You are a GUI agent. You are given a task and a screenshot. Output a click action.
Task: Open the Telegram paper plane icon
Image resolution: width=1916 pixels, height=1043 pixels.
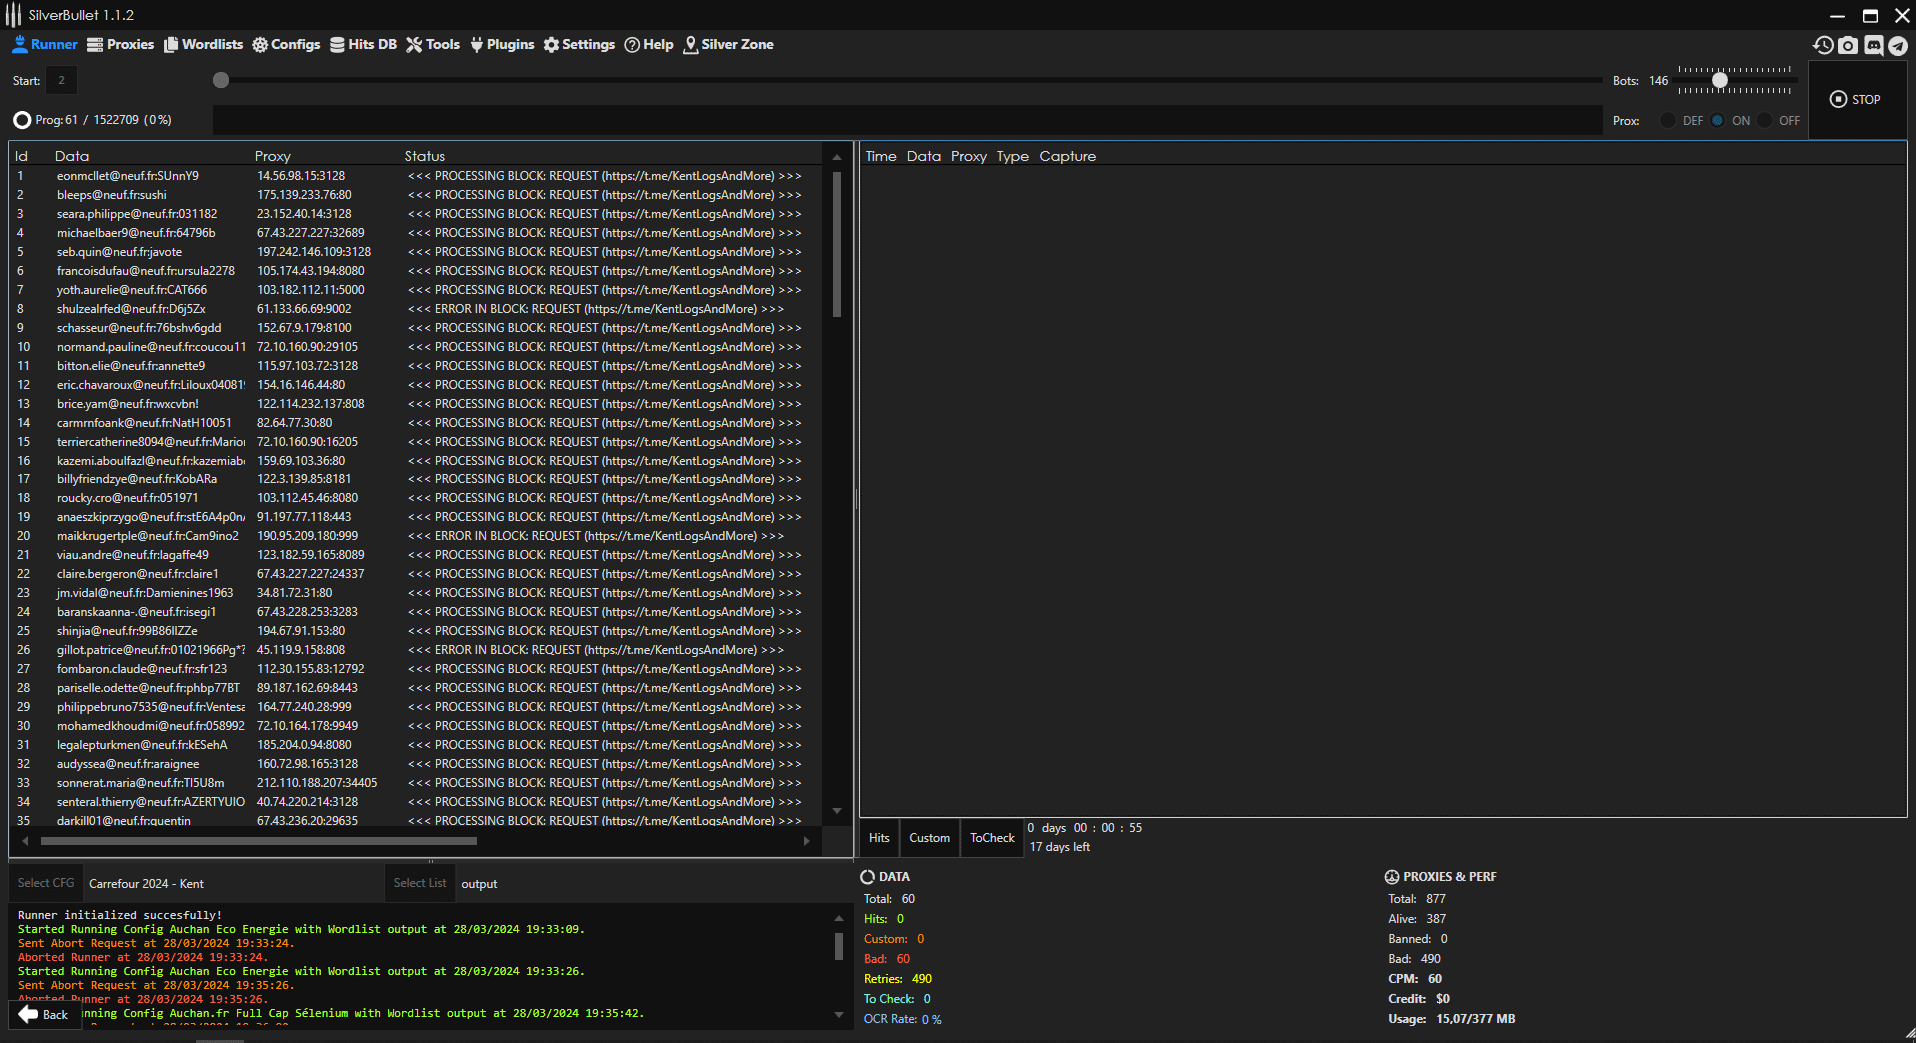coord(1898,45)
